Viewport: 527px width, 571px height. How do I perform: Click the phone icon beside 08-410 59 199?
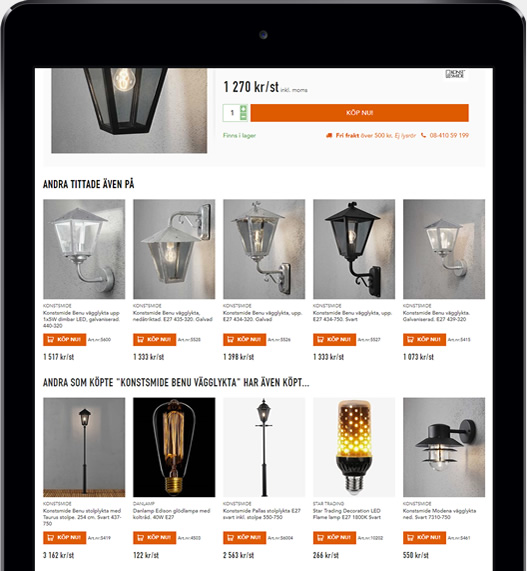423,135
